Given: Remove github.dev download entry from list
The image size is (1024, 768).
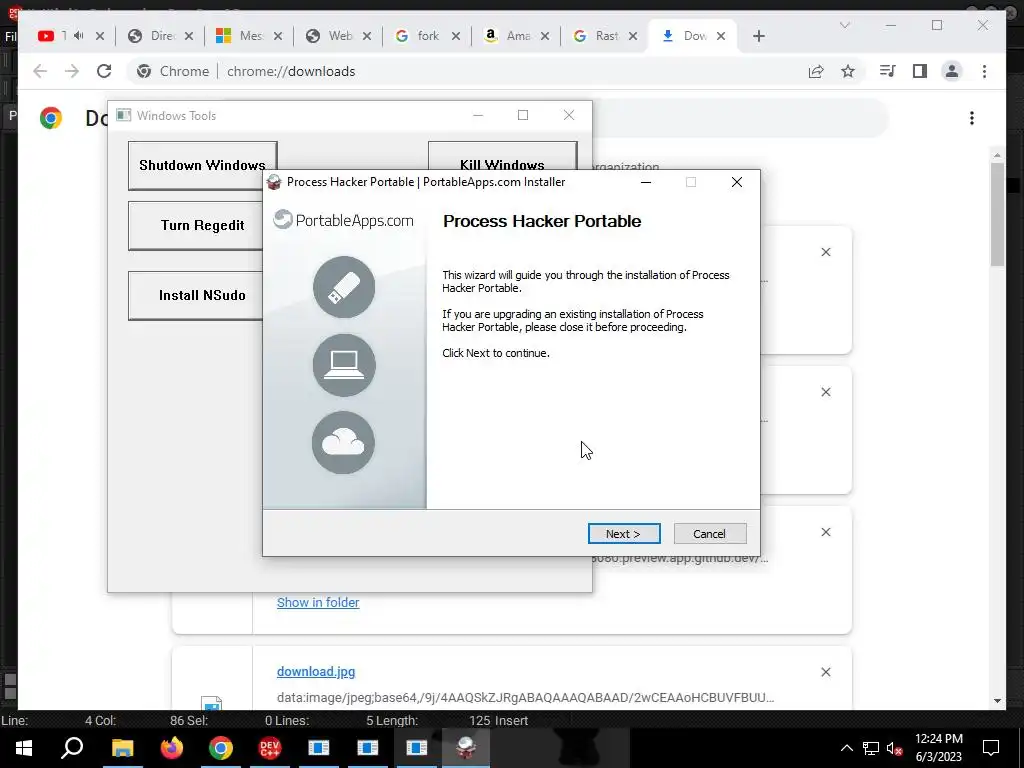Looking at the screenshot, I should point(825,532).
